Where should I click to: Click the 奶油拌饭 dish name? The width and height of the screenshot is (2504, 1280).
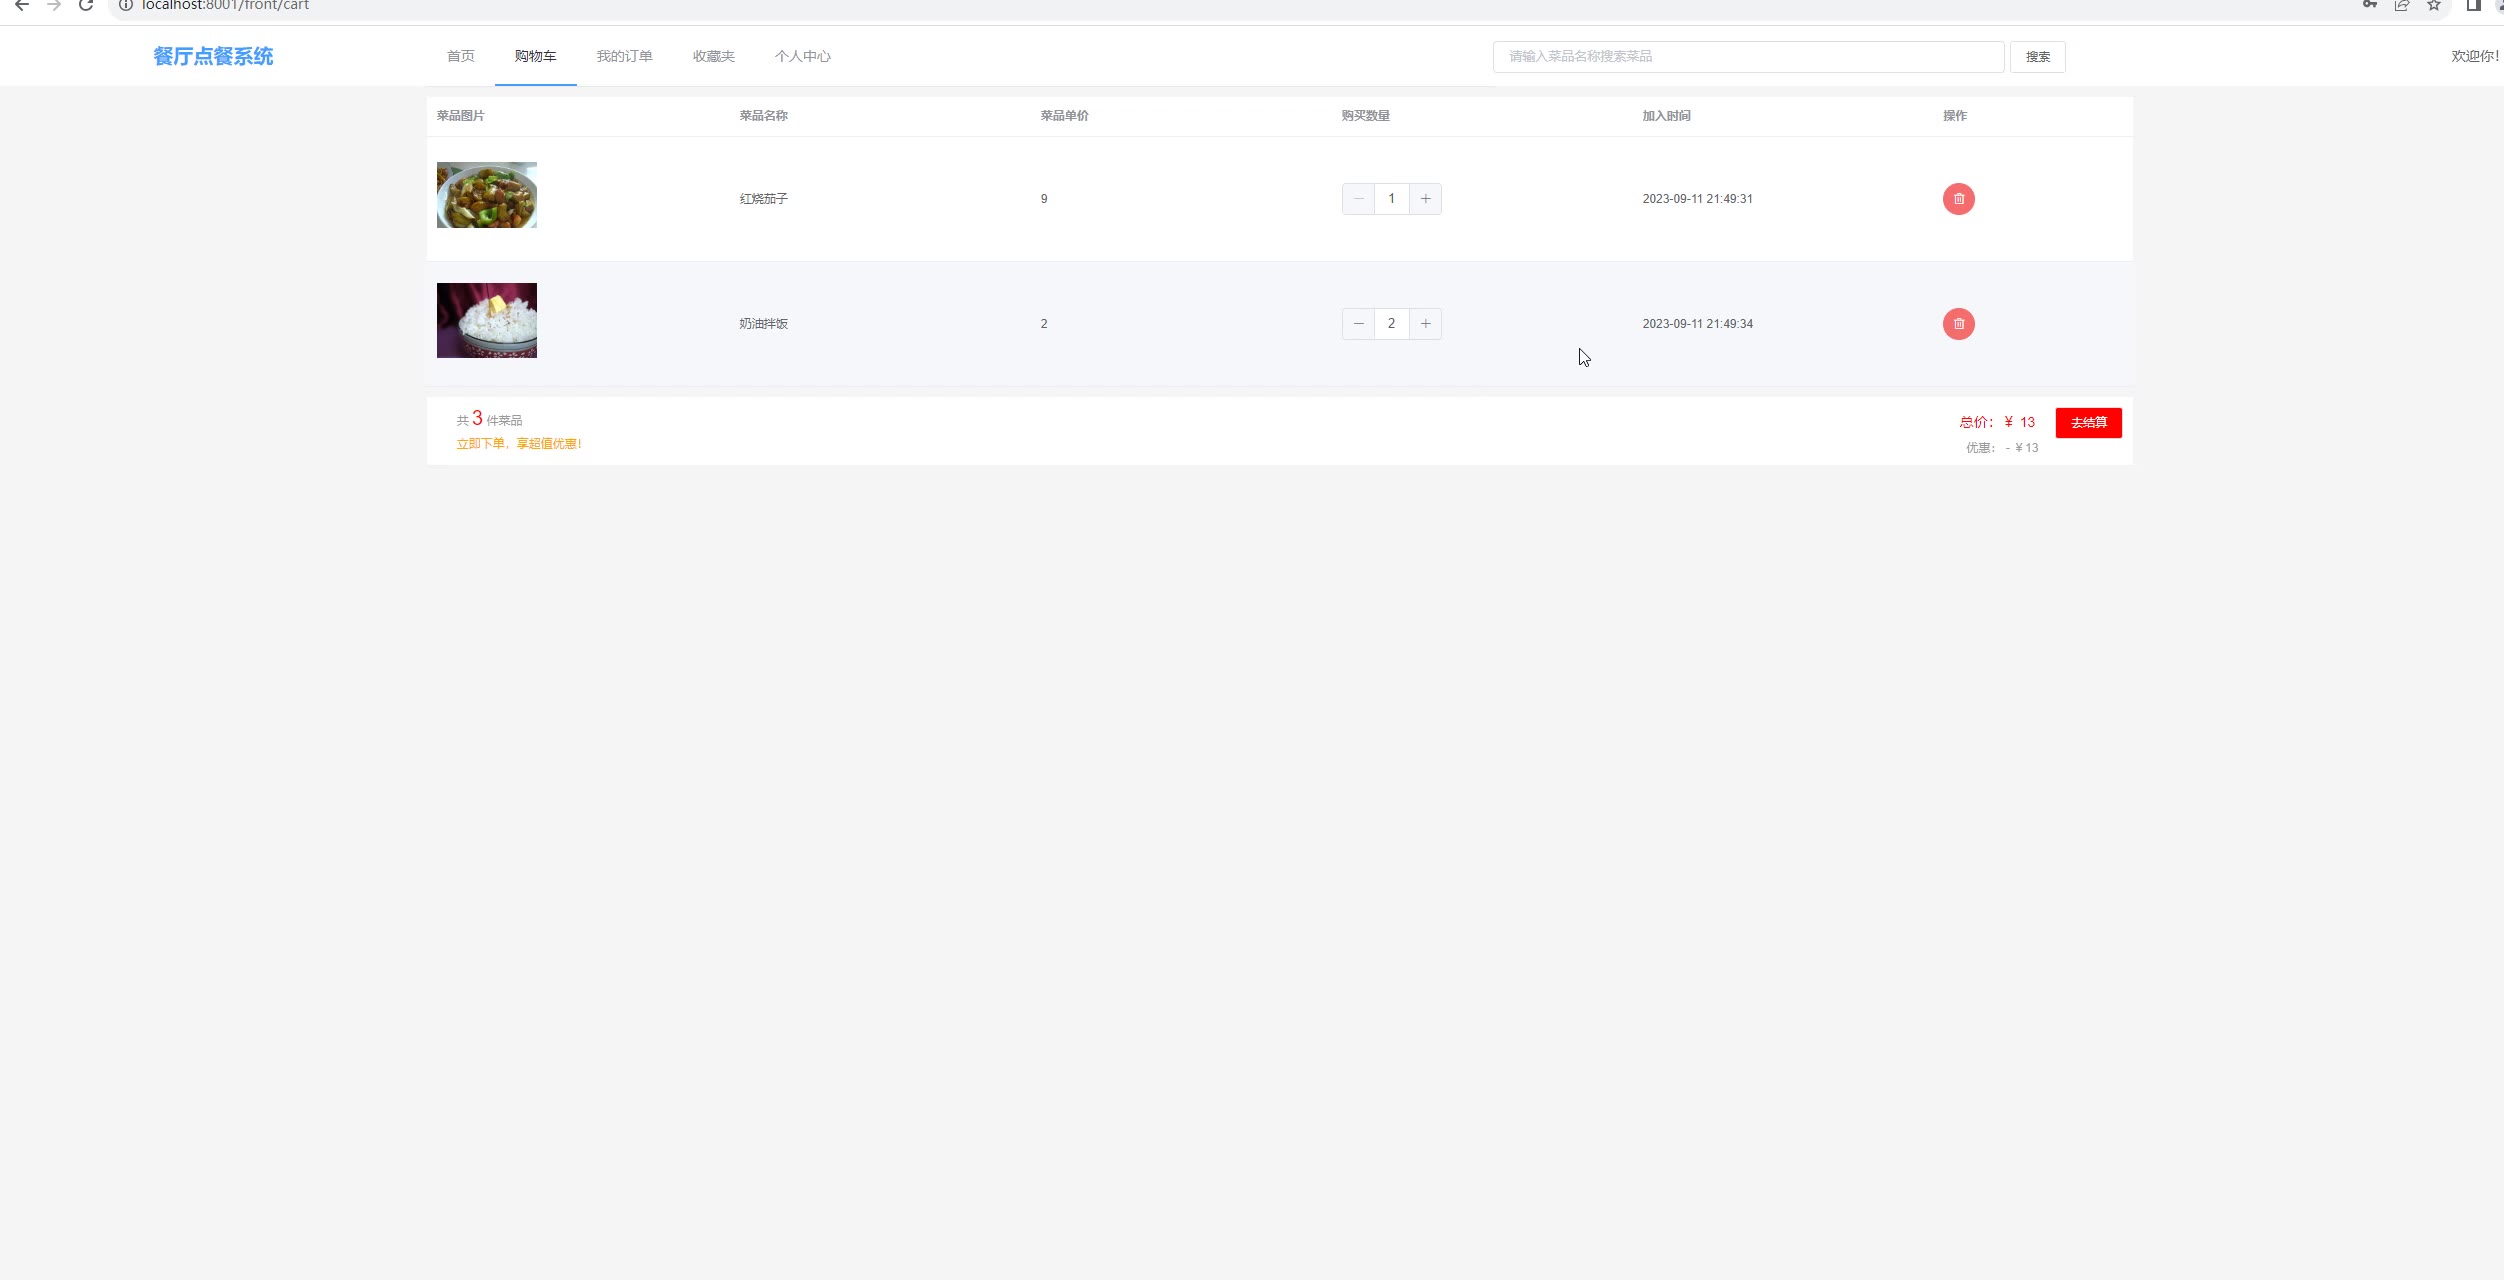pyautogui.click(x=763, y=324)
